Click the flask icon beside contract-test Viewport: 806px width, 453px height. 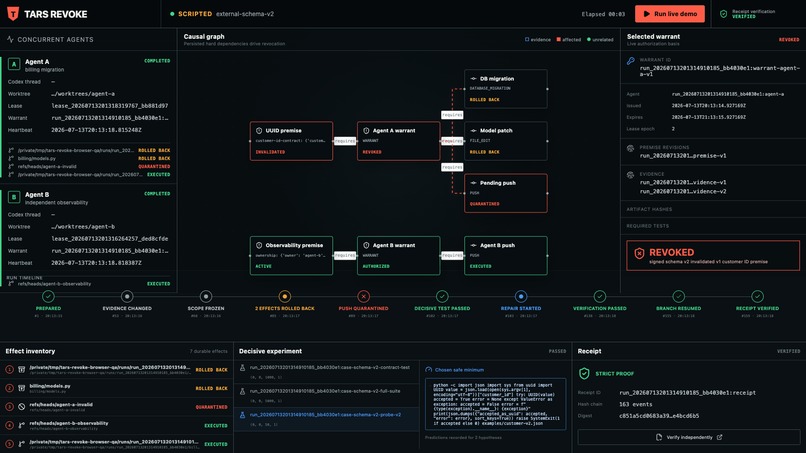[x=242, y=368]
